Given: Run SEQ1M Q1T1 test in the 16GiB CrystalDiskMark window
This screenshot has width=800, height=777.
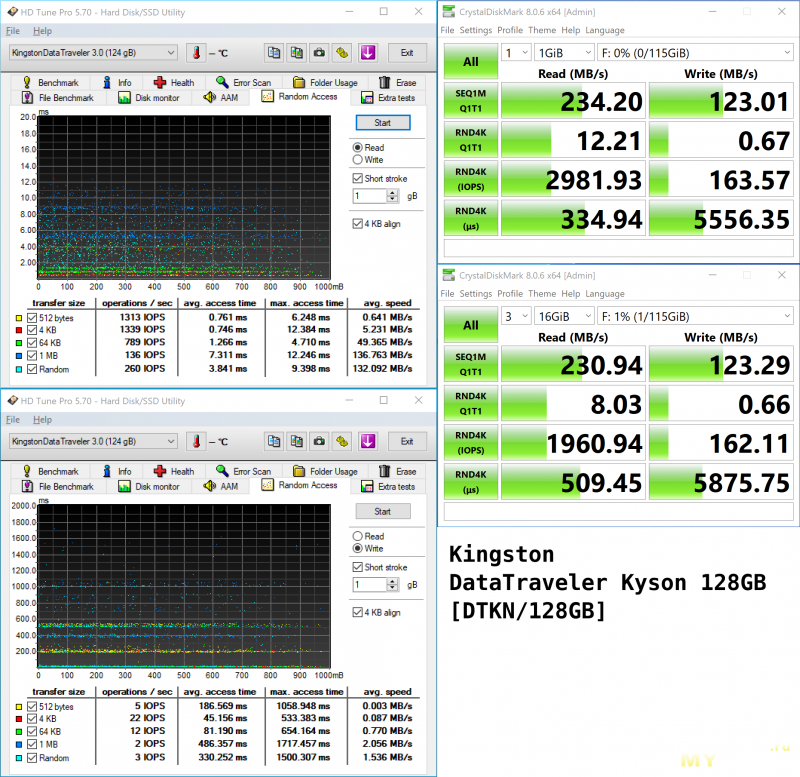Looking at the screenshot, I should [470, 364].
